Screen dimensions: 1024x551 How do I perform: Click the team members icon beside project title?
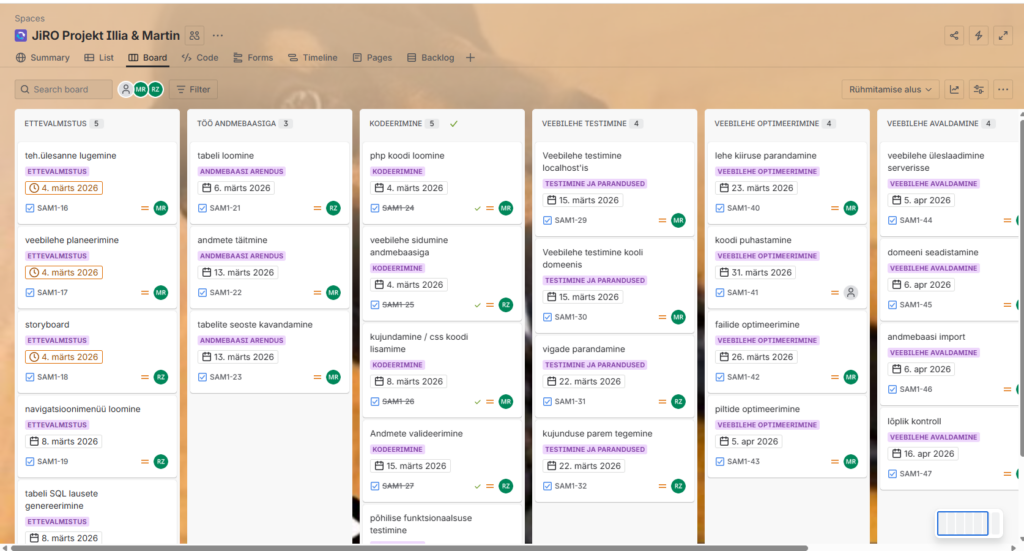pos(194,35)
